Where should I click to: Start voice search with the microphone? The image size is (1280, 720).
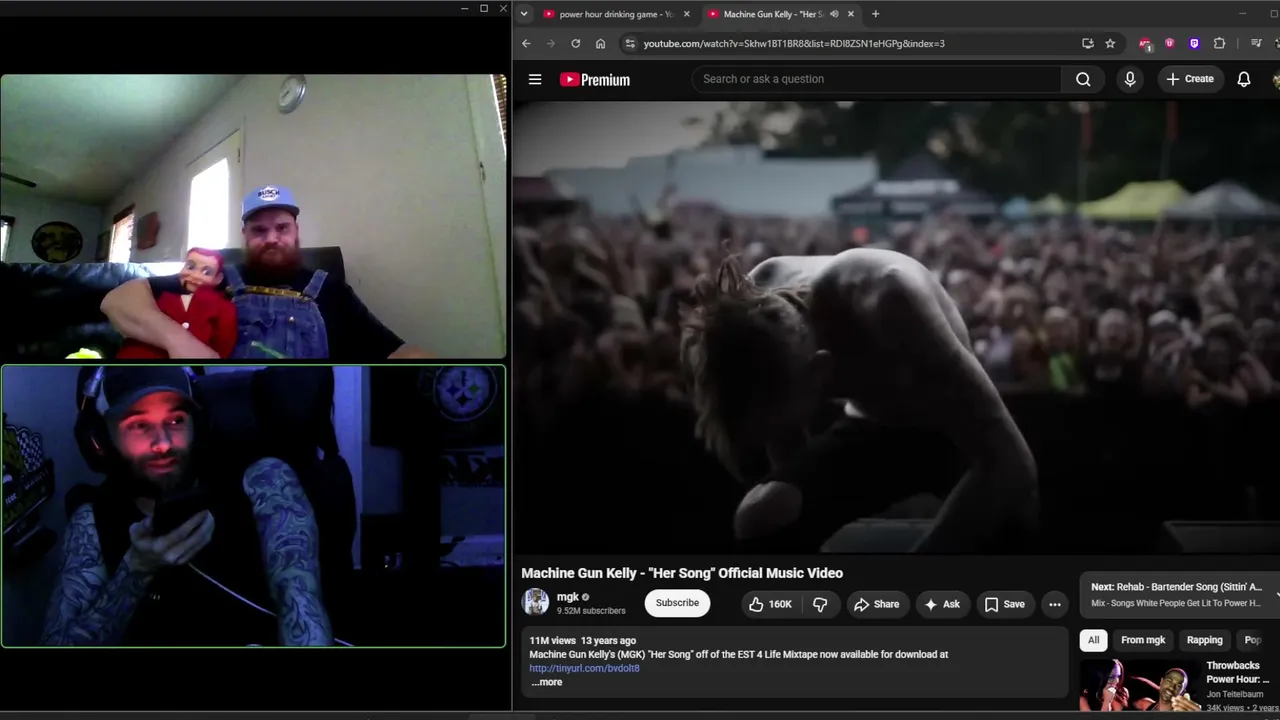[x=1130, y=79]
